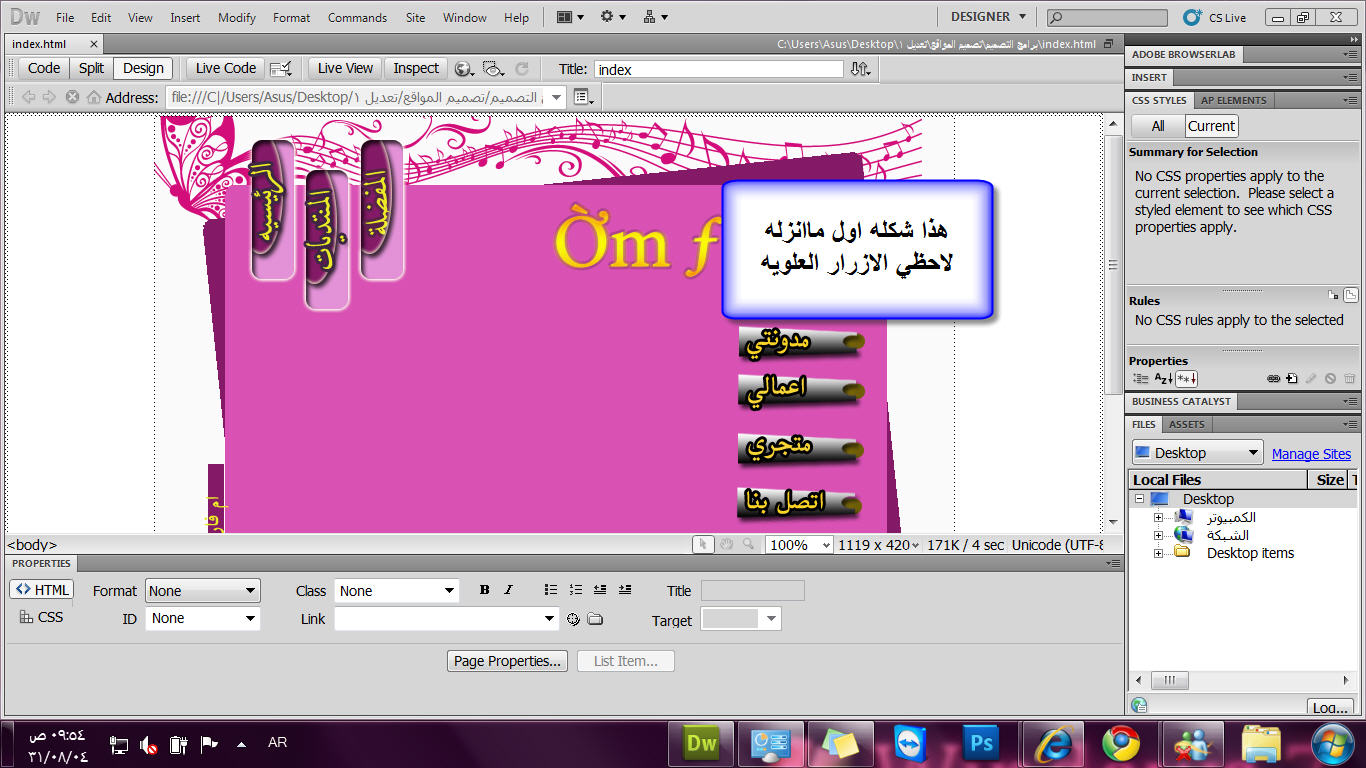1366x768 pixels.
Task: Click the Home icon beside Address
Action: click(x=94, y=97)
